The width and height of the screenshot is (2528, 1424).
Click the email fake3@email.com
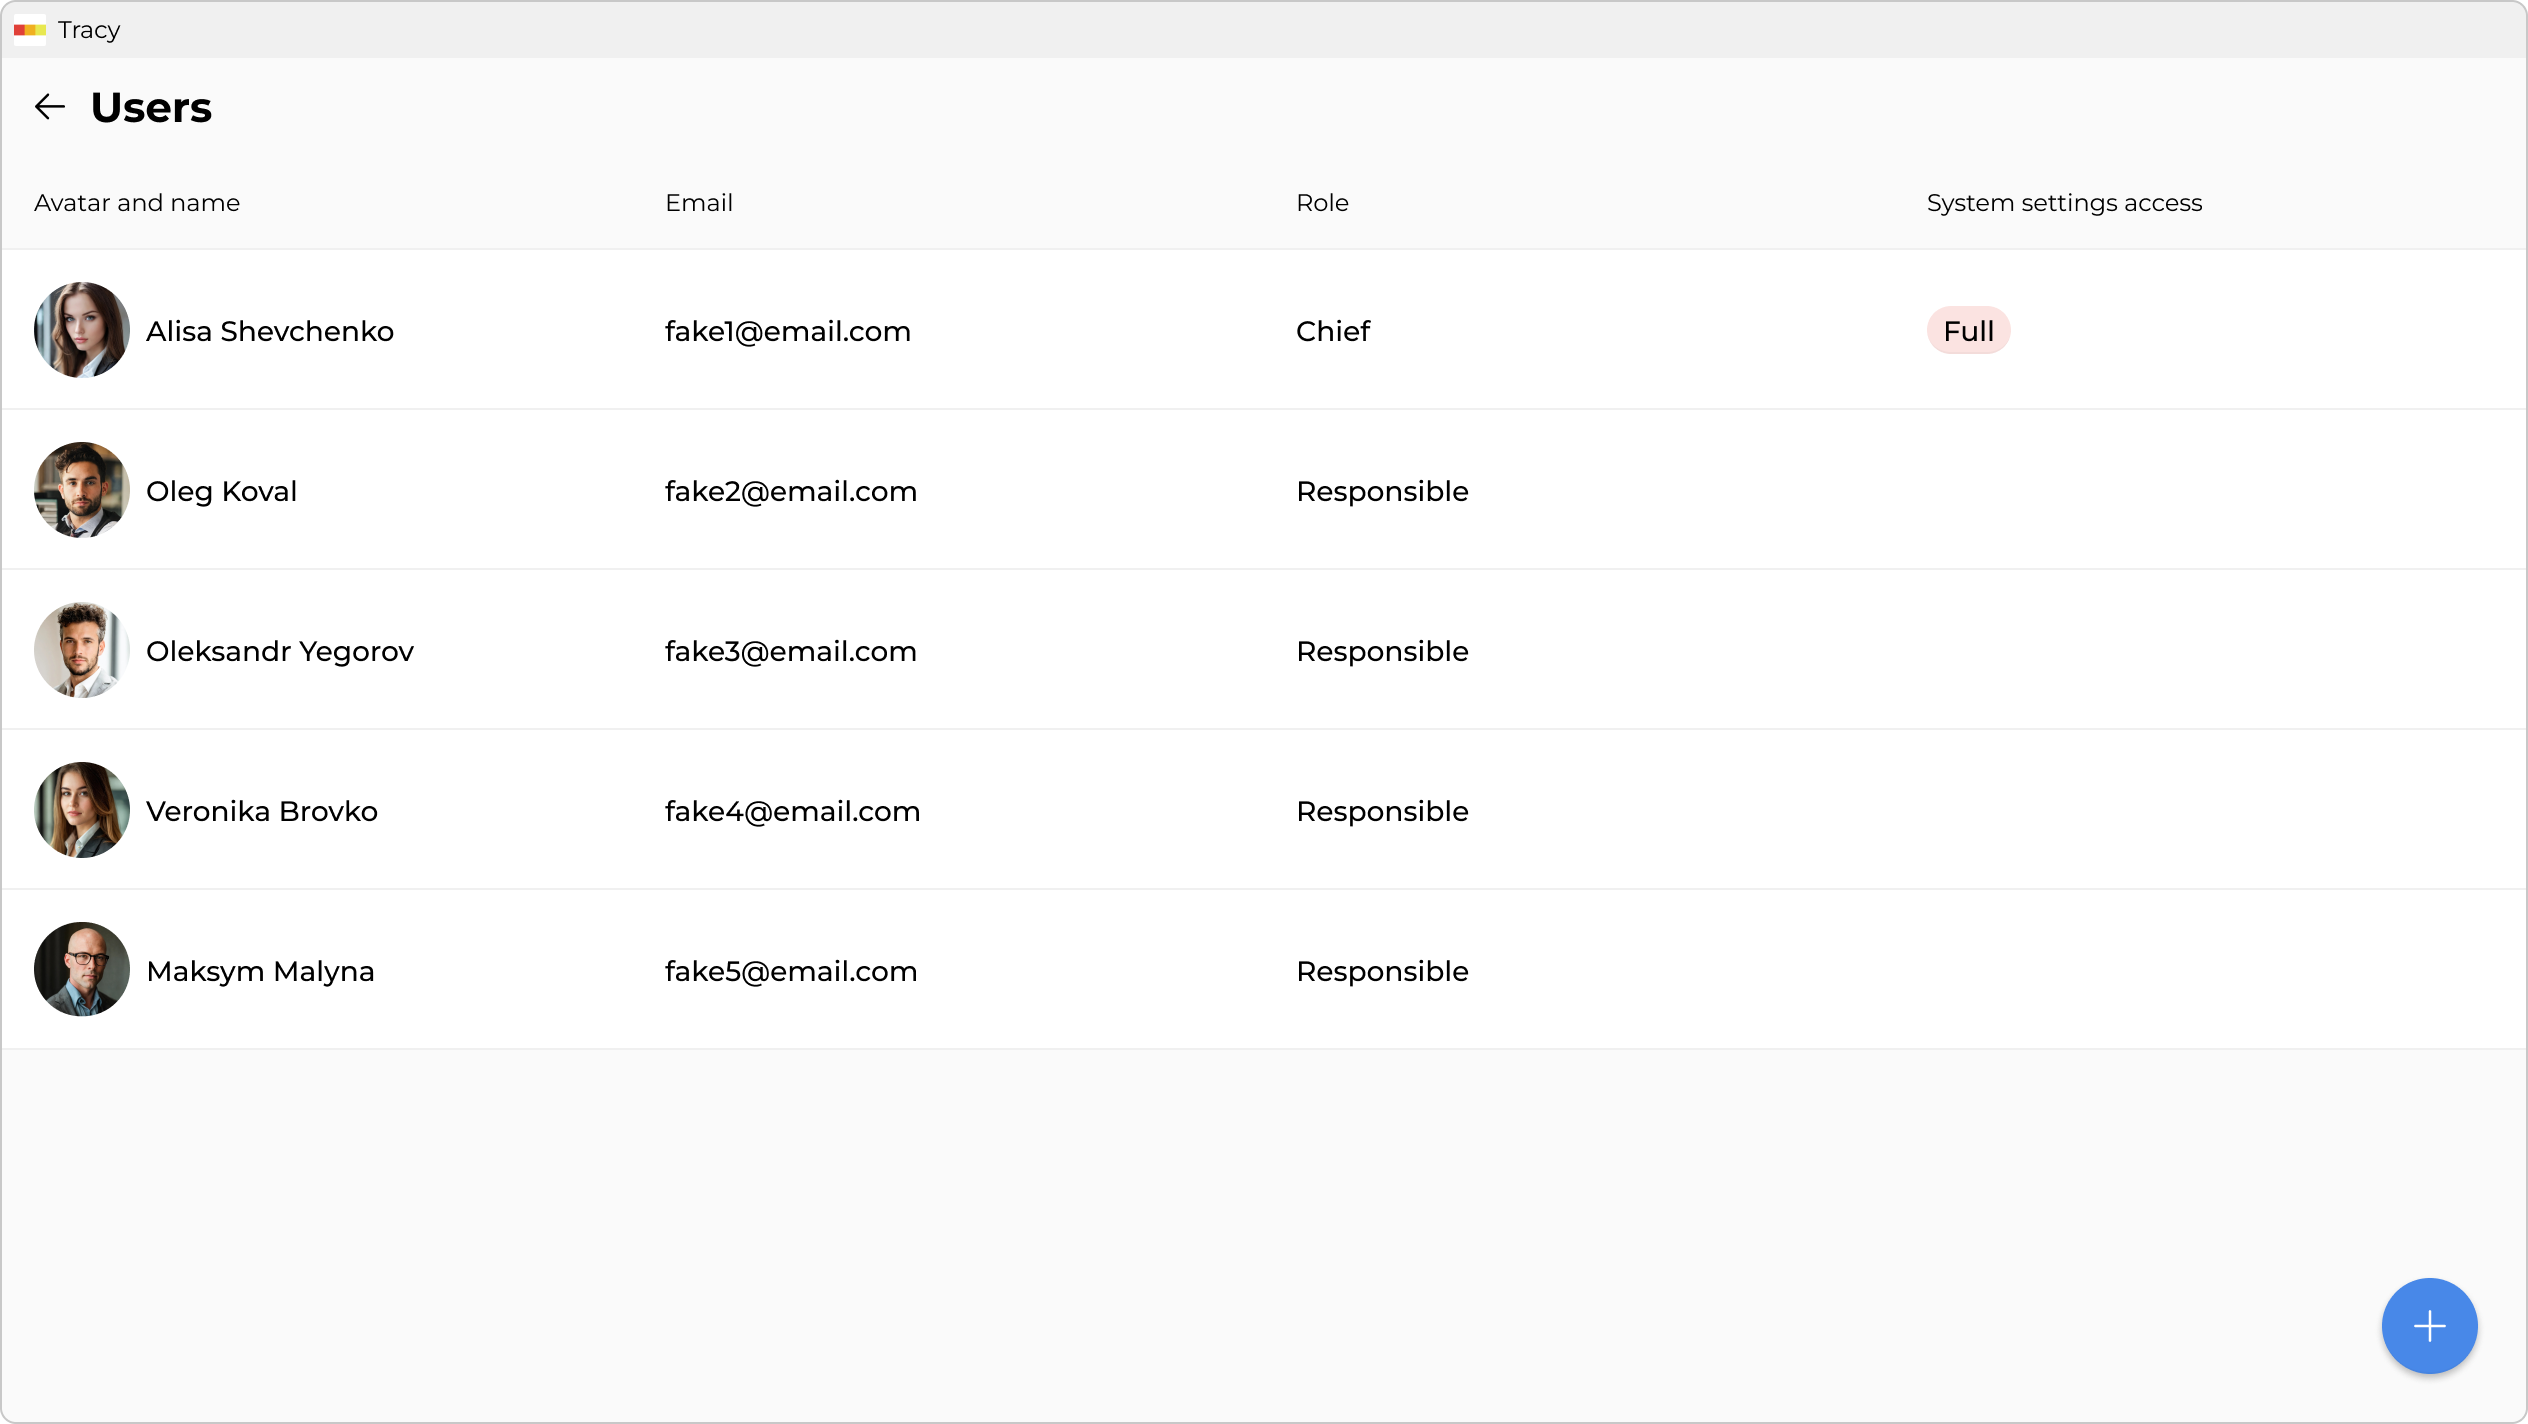point(790,651)
